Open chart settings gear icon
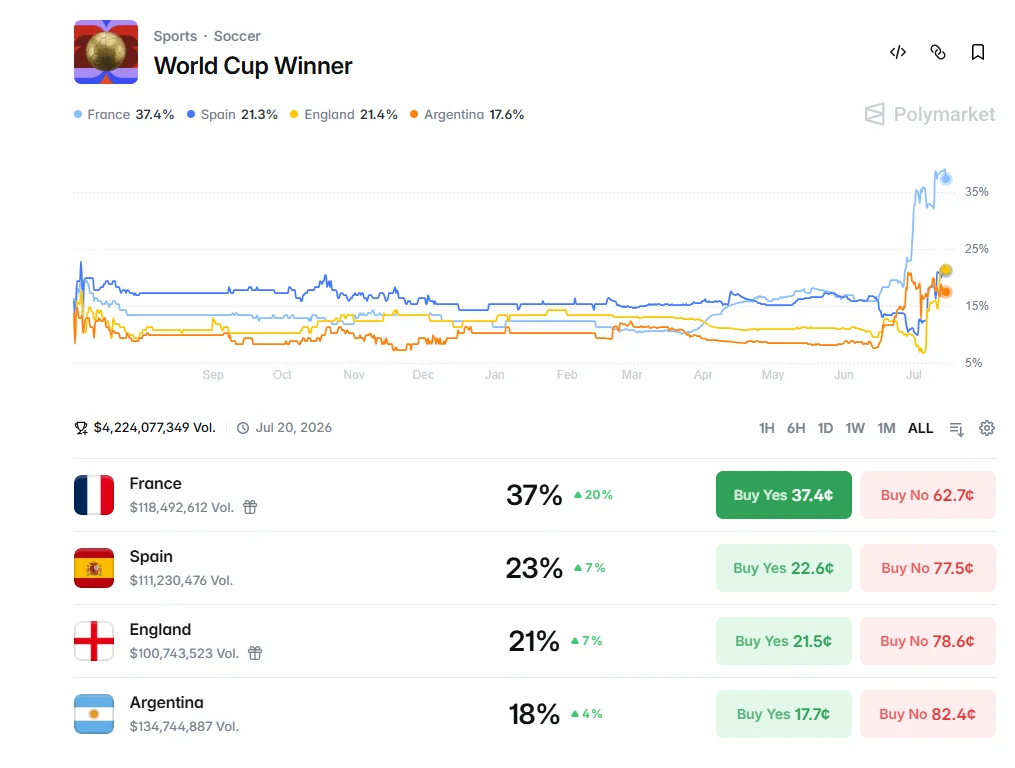This screenshot has width=1015, height=768. pos(987,428)
